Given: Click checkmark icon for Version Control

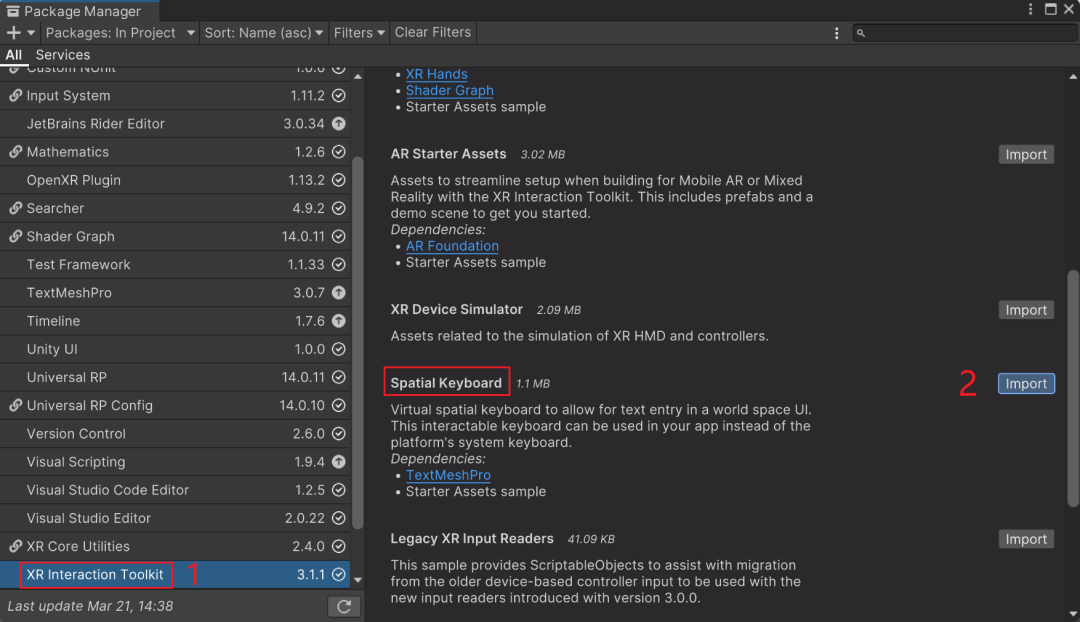Looking at the screenshot, I should [339, 434].
